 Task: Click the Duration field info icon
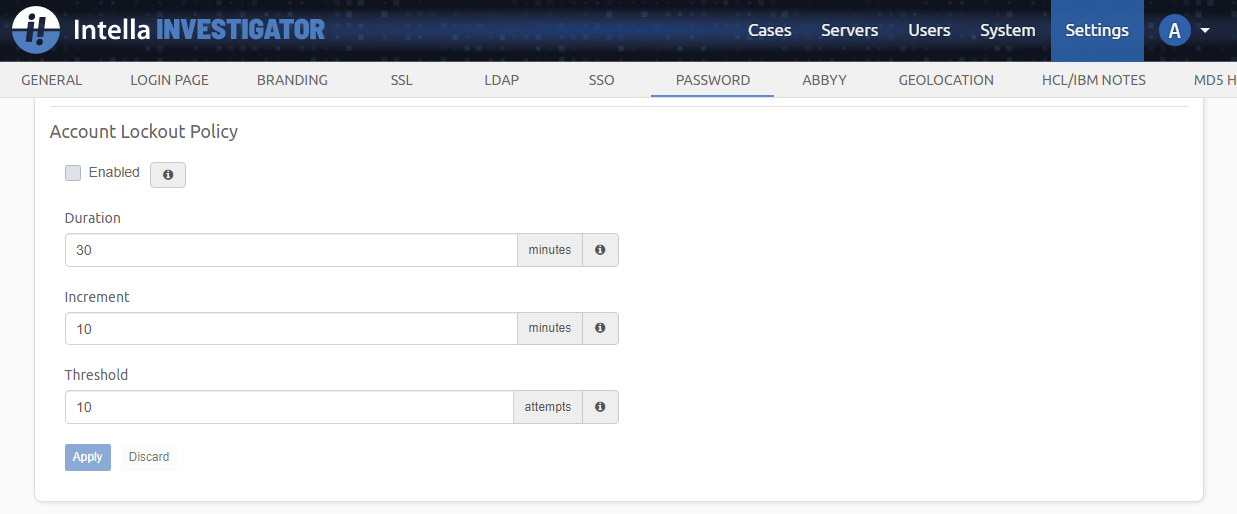[x=600, y=250]
